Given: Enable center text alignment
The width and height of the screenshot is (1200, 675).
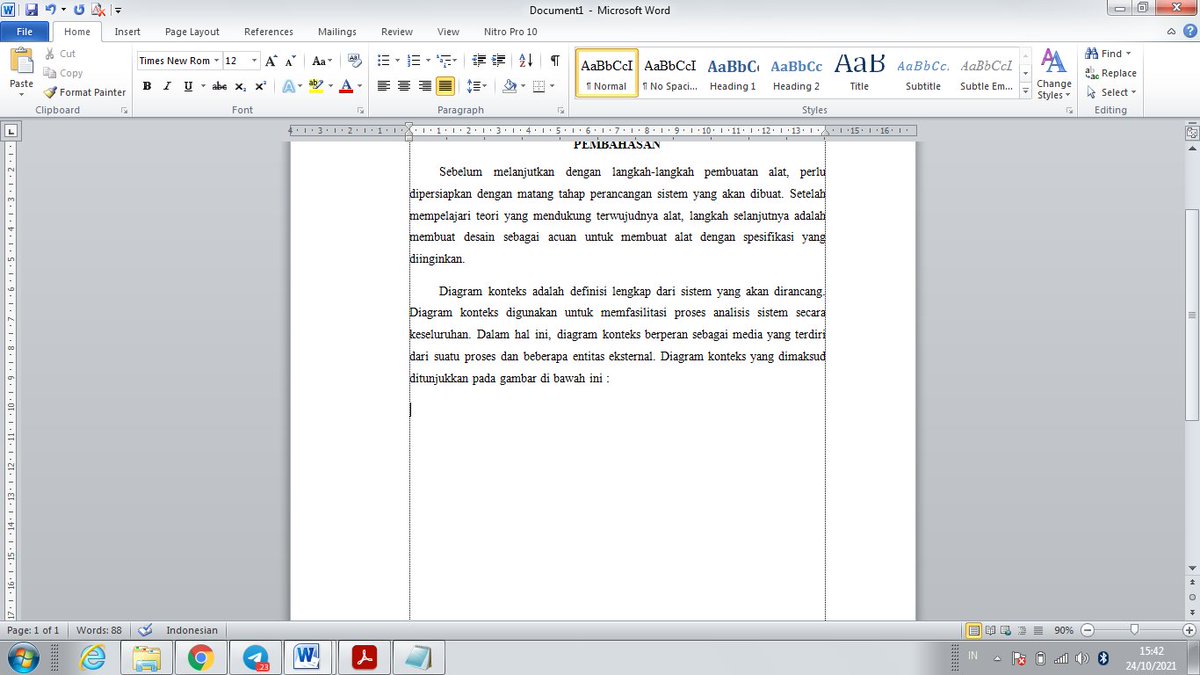Looking at the screenshot, I should pyautogui.click(x=403, y=86).
